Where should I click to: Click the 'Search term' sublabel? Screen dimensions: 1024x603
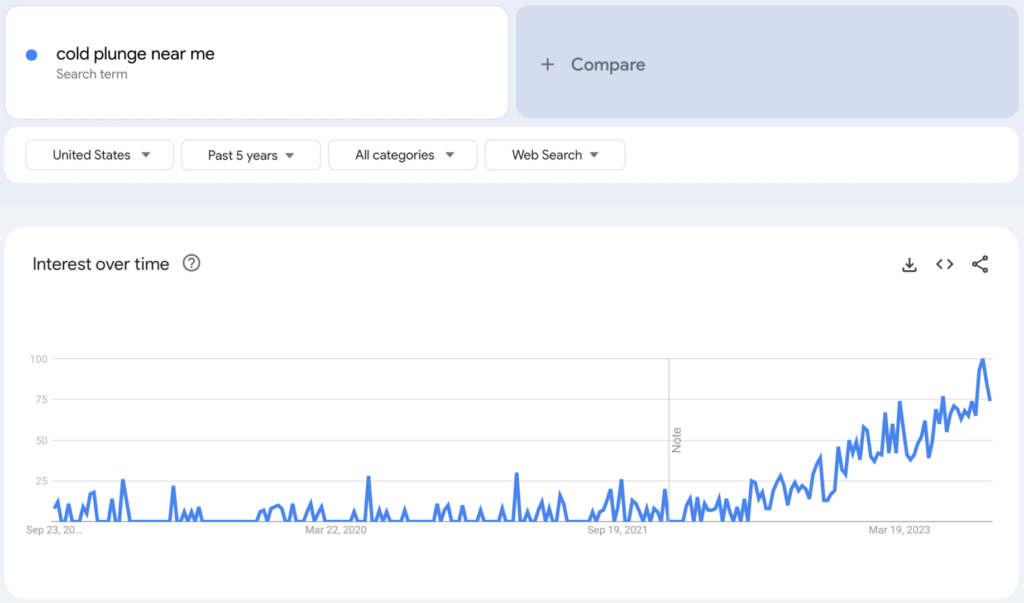(x=91, y=74)
